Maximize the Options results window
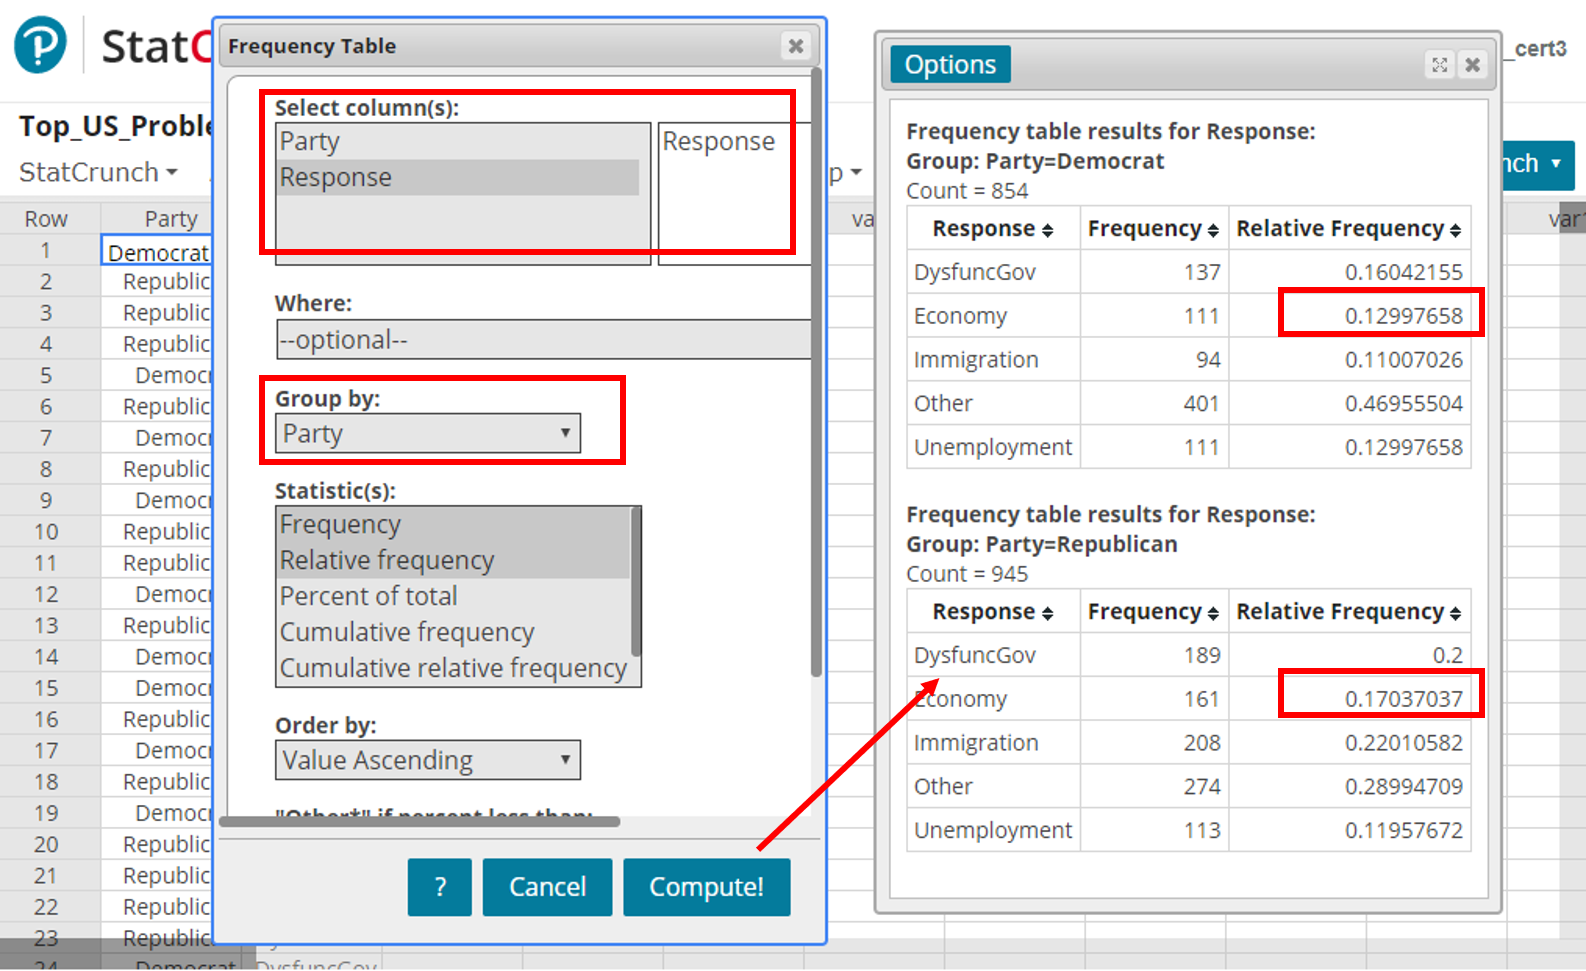Image resolution: width=1586 pixels, height=971 pixels. pyautogui.click(x=1439, y=65)
